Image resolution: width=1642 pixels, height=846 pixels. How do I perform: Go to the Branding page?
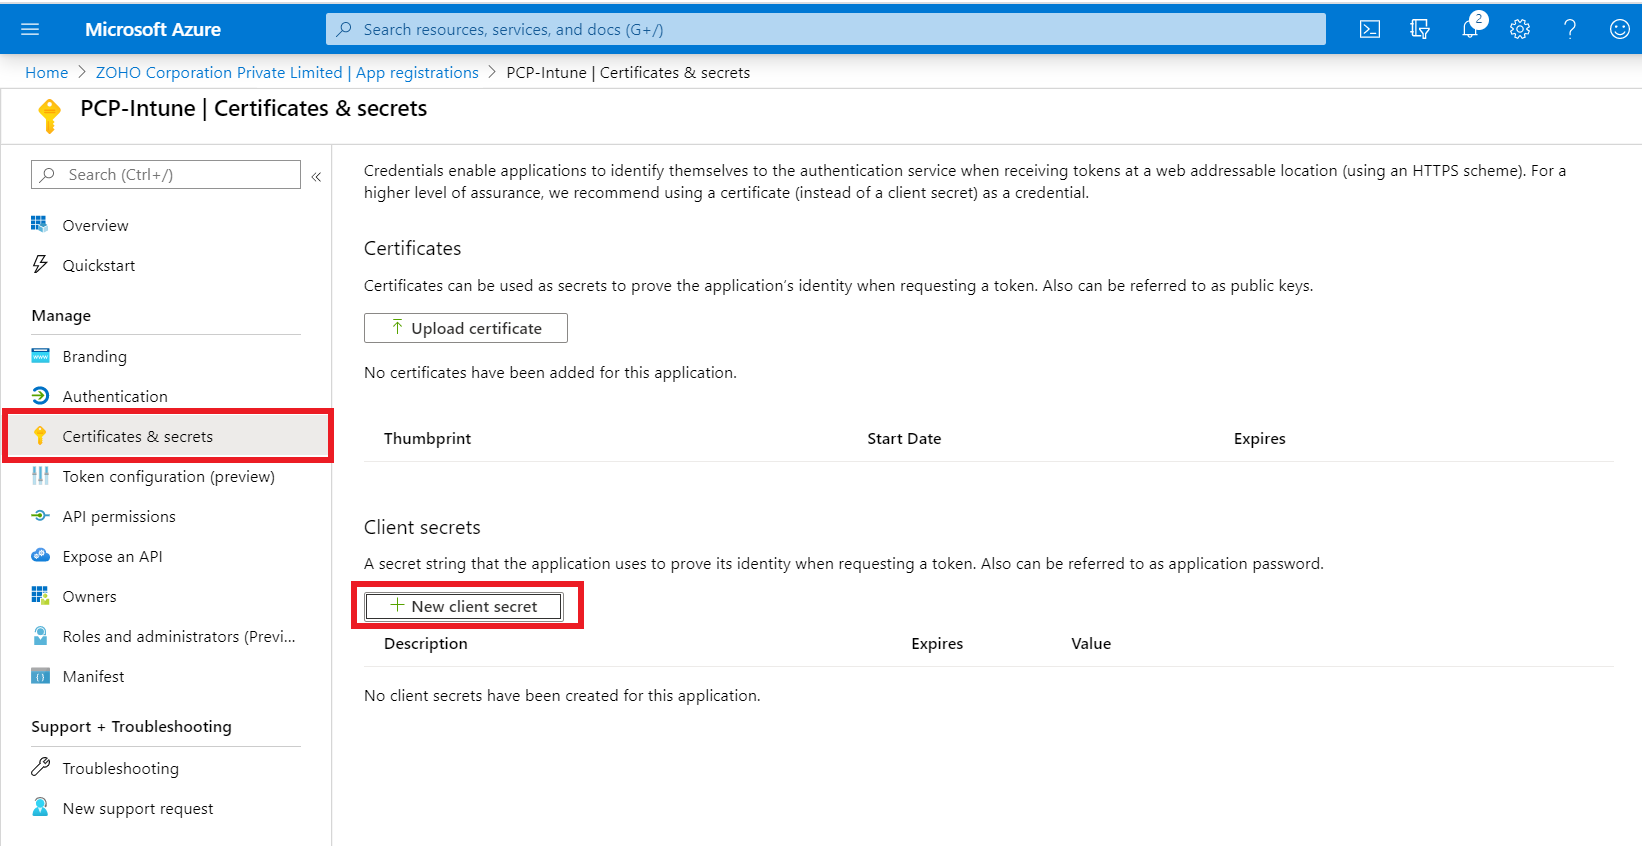[x=94, y=357]
